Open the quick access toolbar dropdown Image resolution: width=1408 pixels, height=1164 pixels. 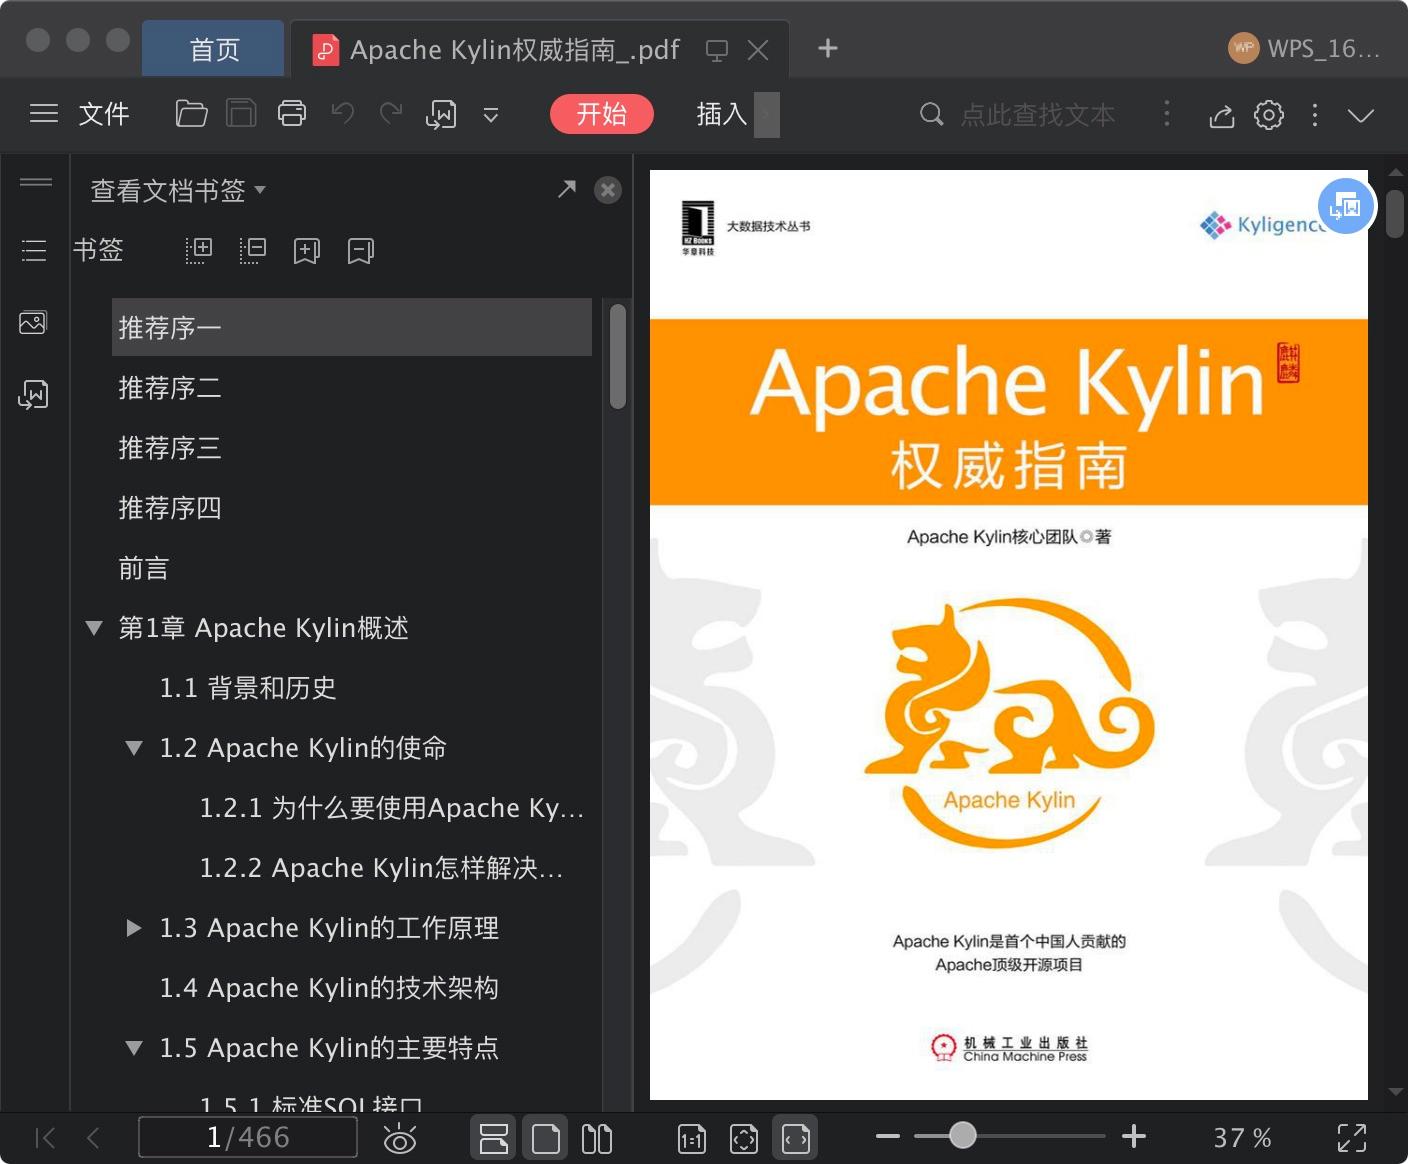pyautogui.click(x=491, y=115)
